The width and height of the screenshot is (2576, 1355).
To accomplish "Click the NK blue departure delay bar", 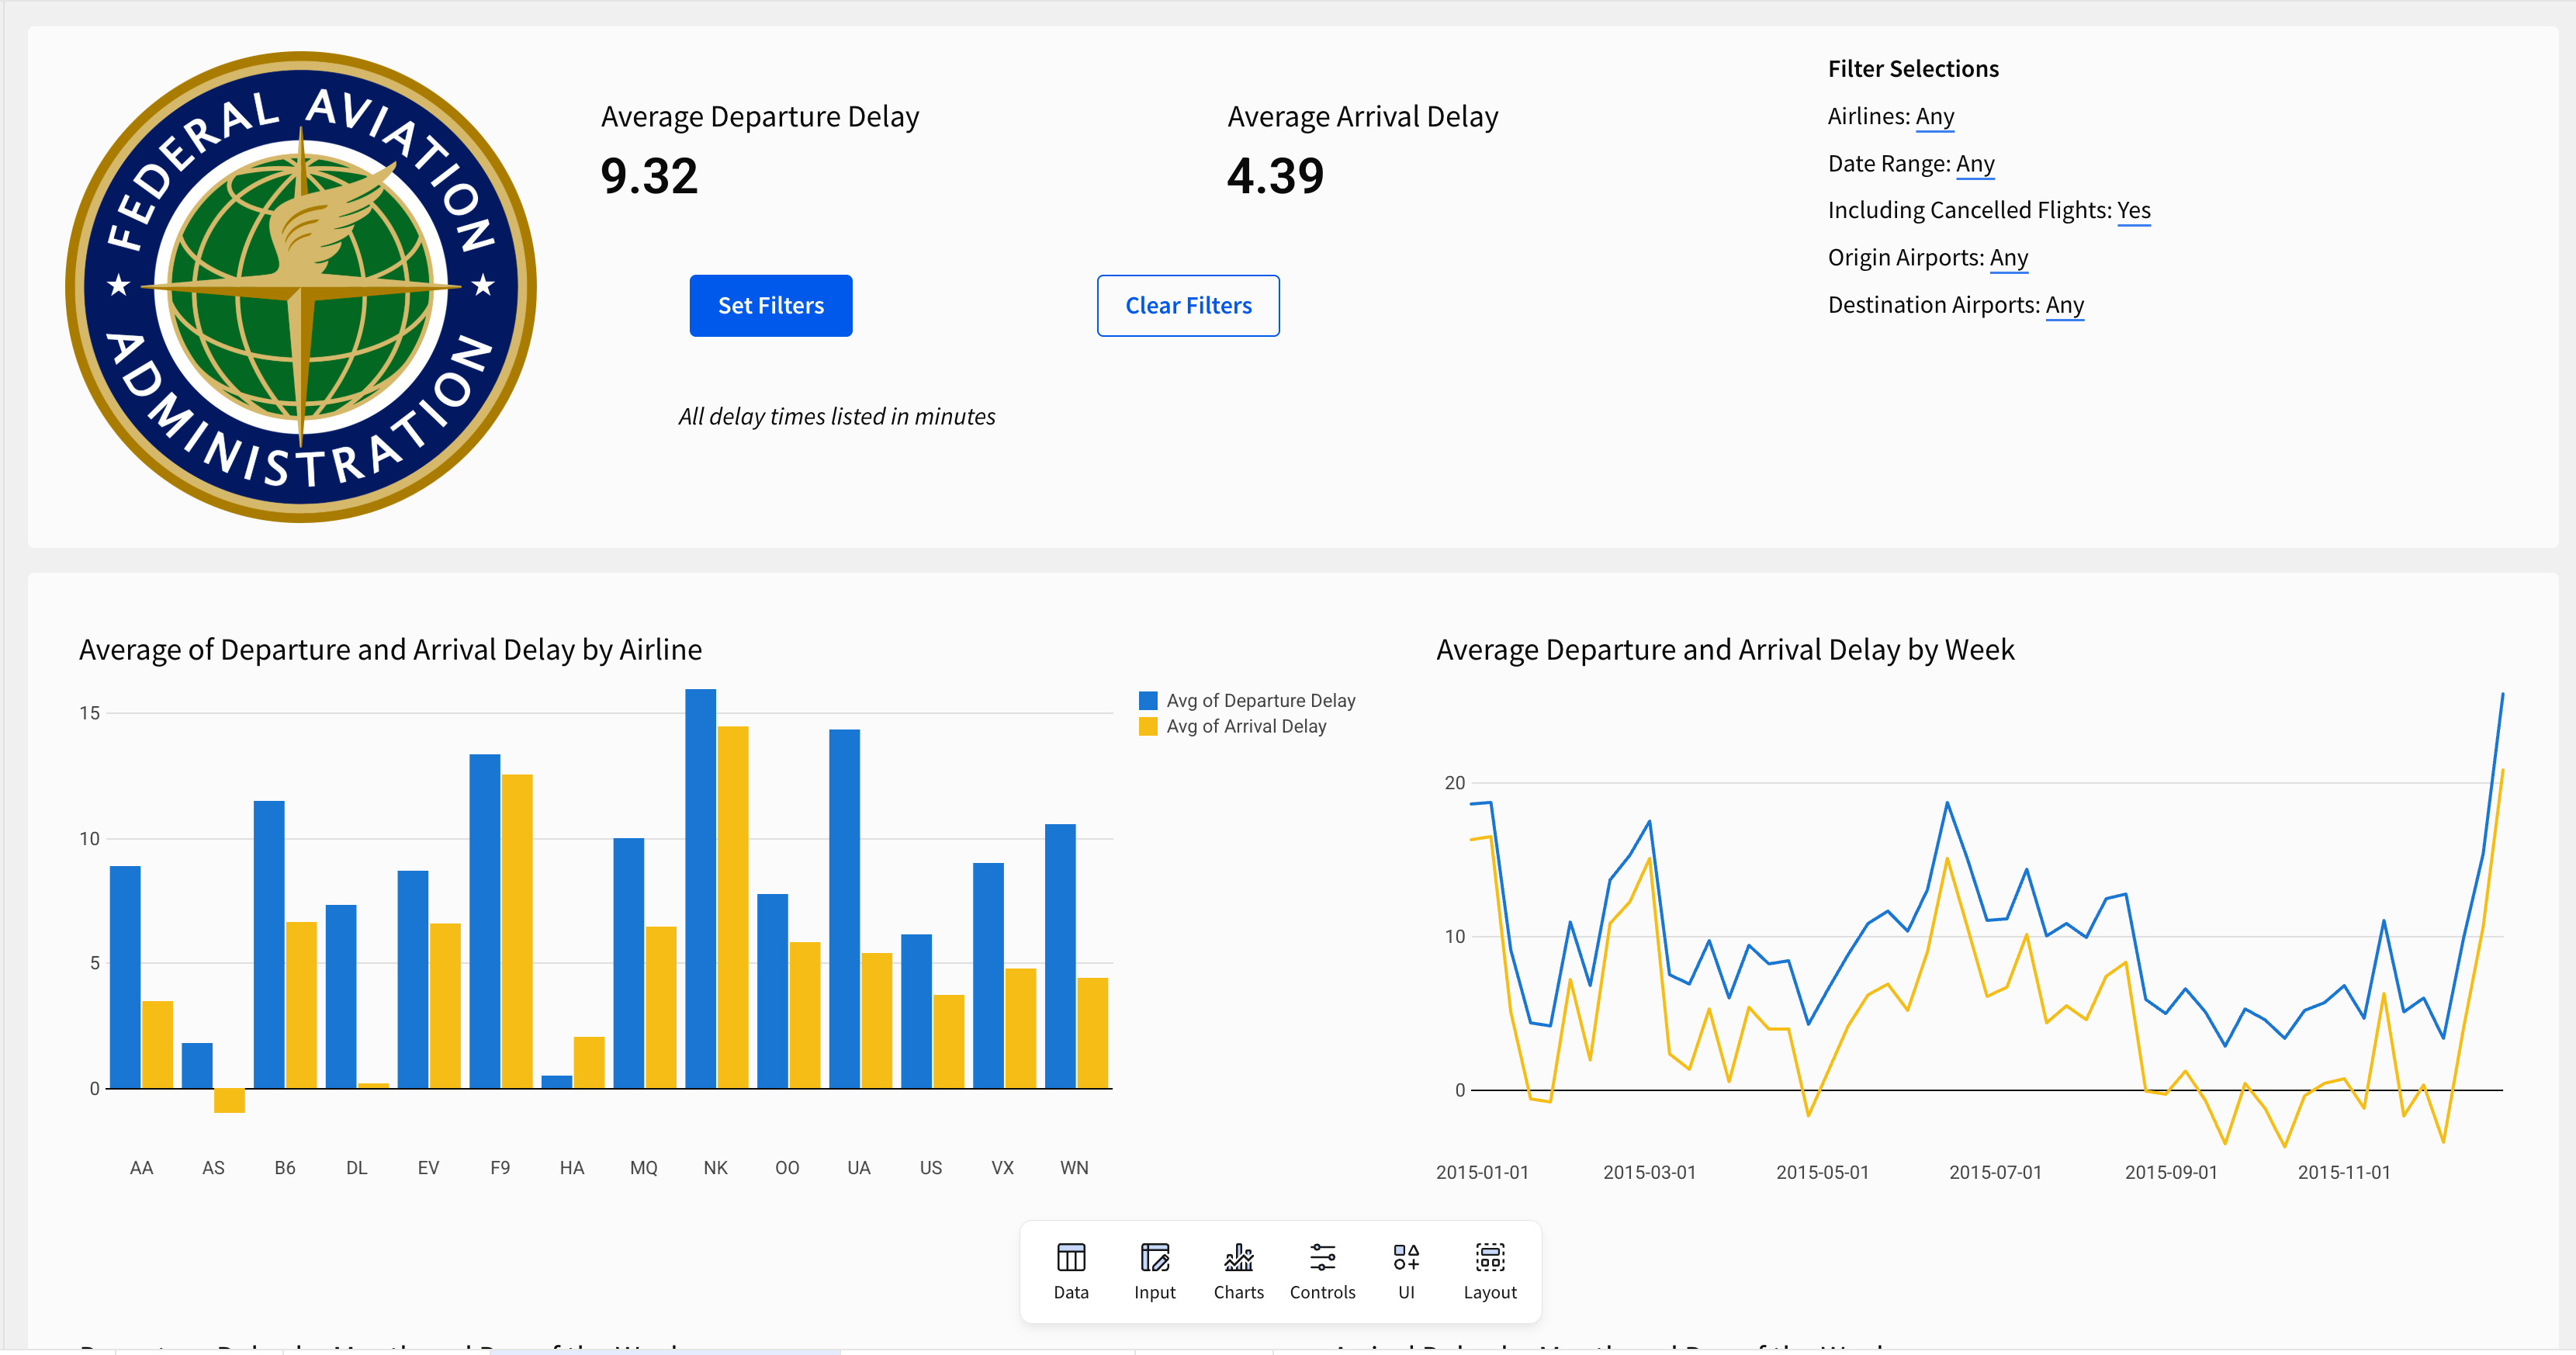I will [x=700, y=890].
